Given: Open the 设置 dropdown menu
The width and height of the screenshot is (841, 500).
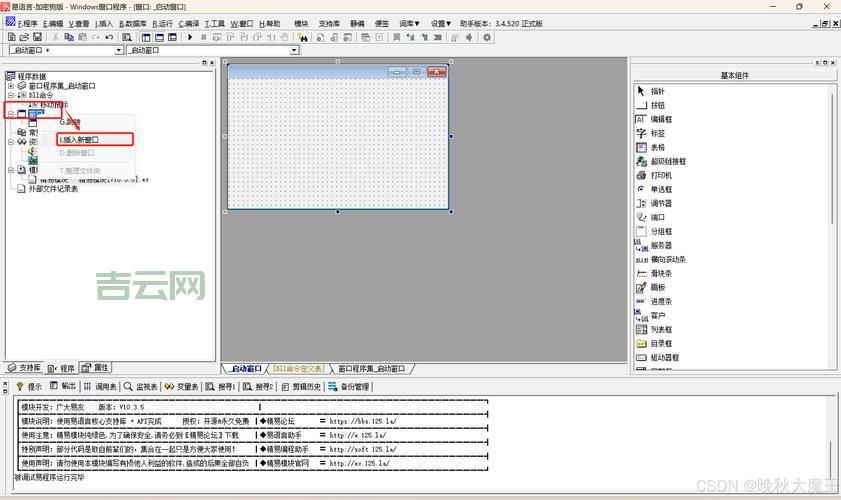Looking at the screenshot, I should pos(440,23).
